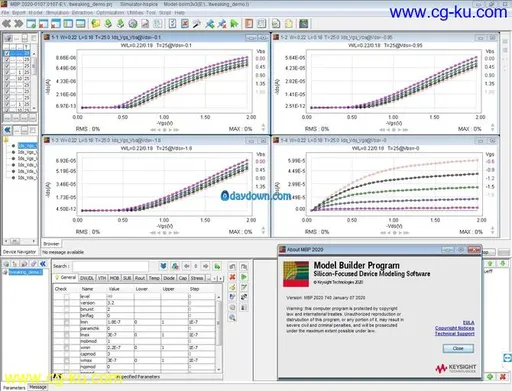This screenshot has height=391, width=512.
Task: Switch to the Message tab at bottom
Action: 38,387
